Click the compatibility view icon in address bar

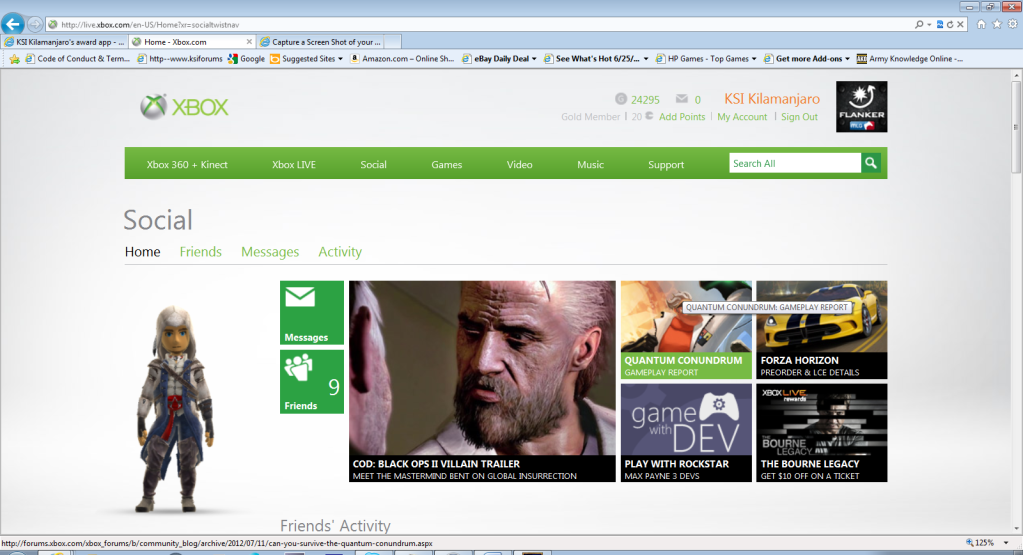(x=939, y=25)
